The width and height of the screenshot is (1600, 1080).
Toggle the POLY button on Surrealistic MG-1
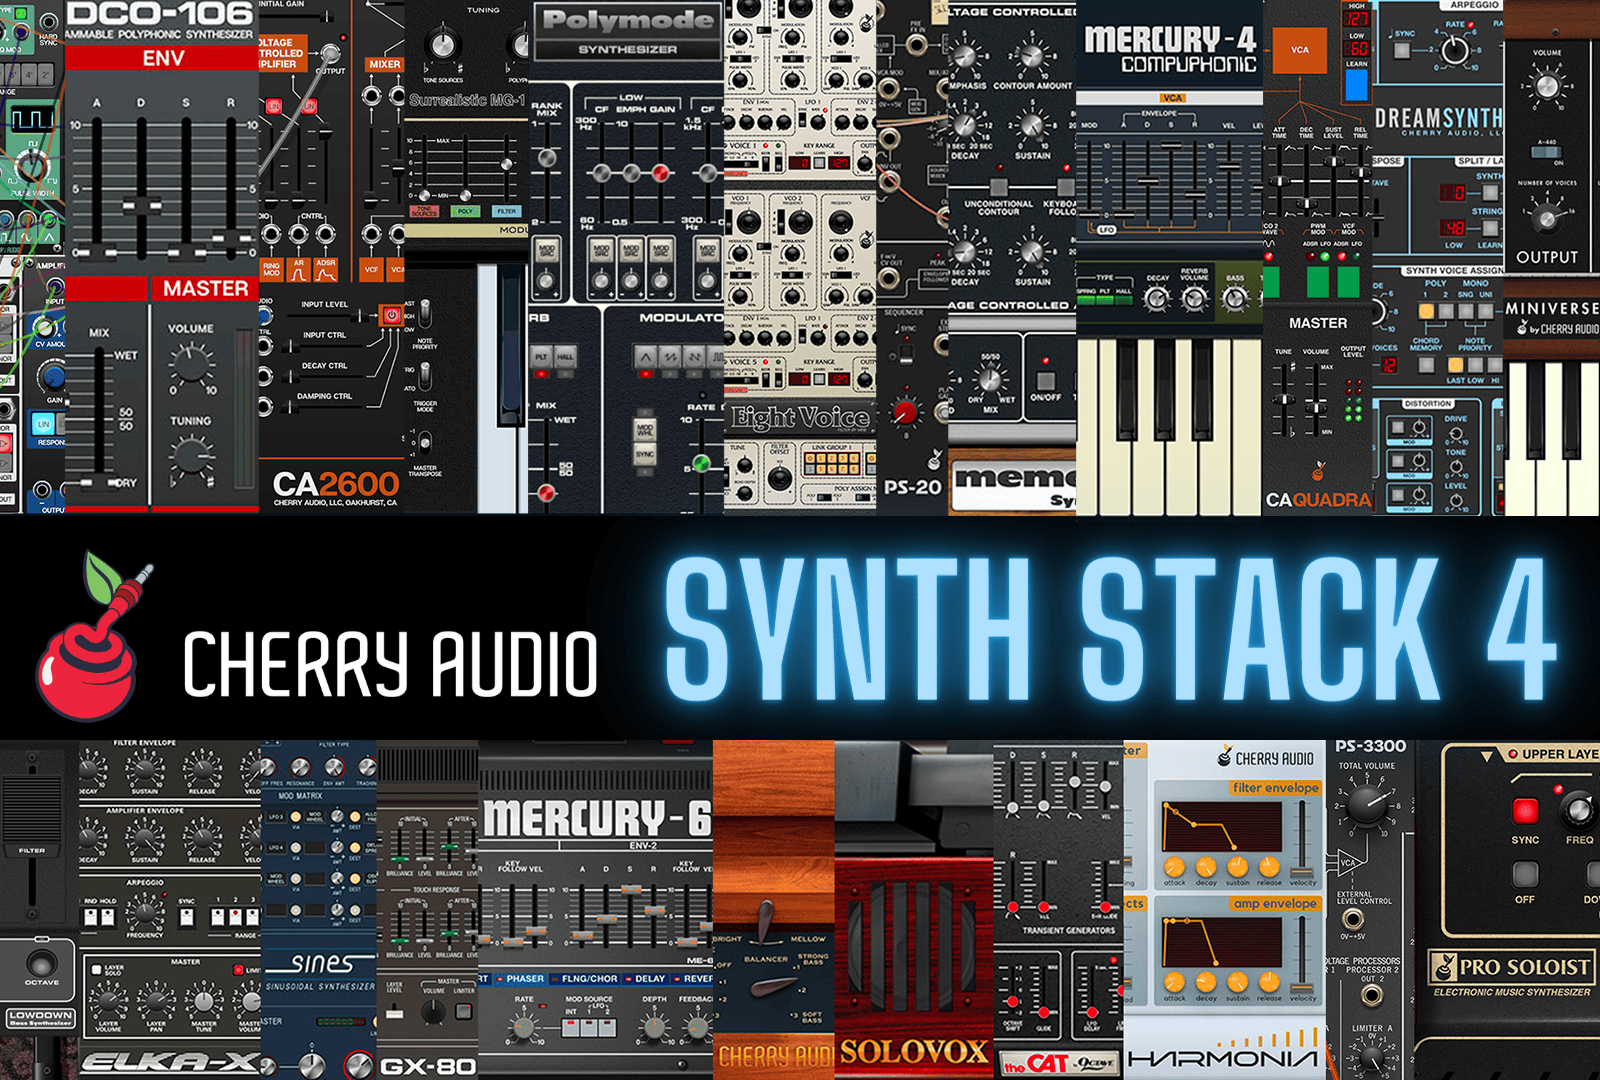465,211
